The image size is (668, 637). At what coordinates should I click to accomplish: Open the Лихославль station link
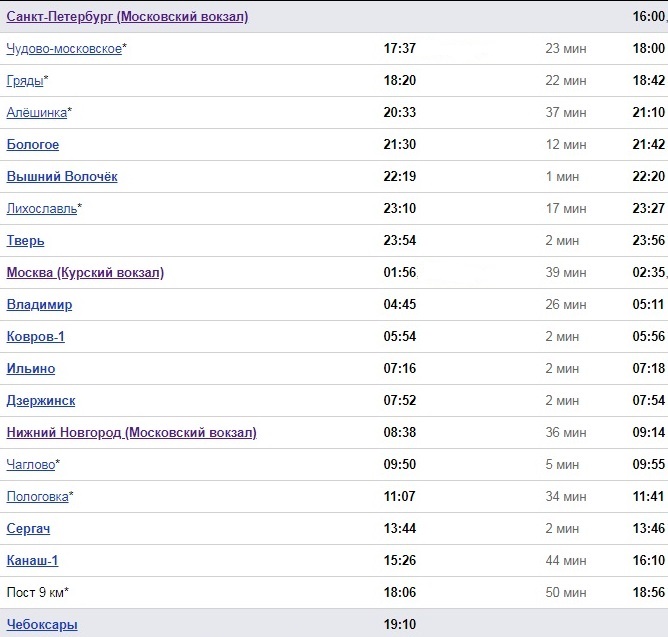41,209
